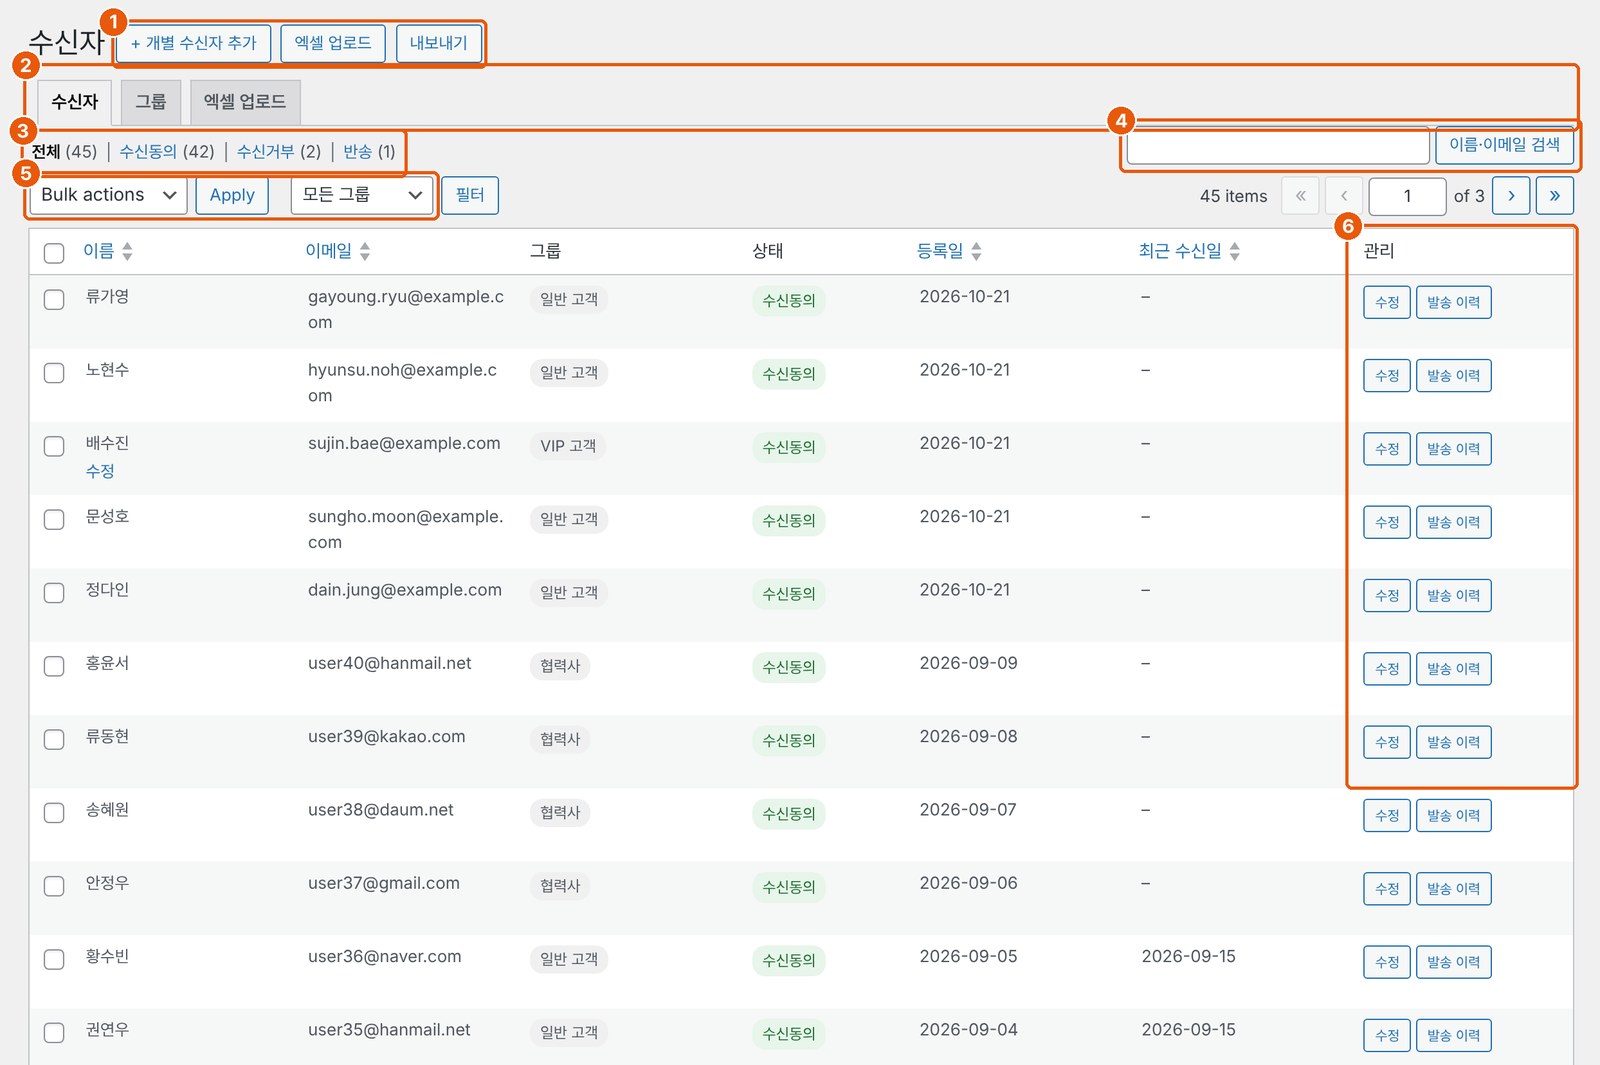Click 수정 button for 류가영
The height and width of the screenshot is (1065, 1600).
coord(1387,302)
